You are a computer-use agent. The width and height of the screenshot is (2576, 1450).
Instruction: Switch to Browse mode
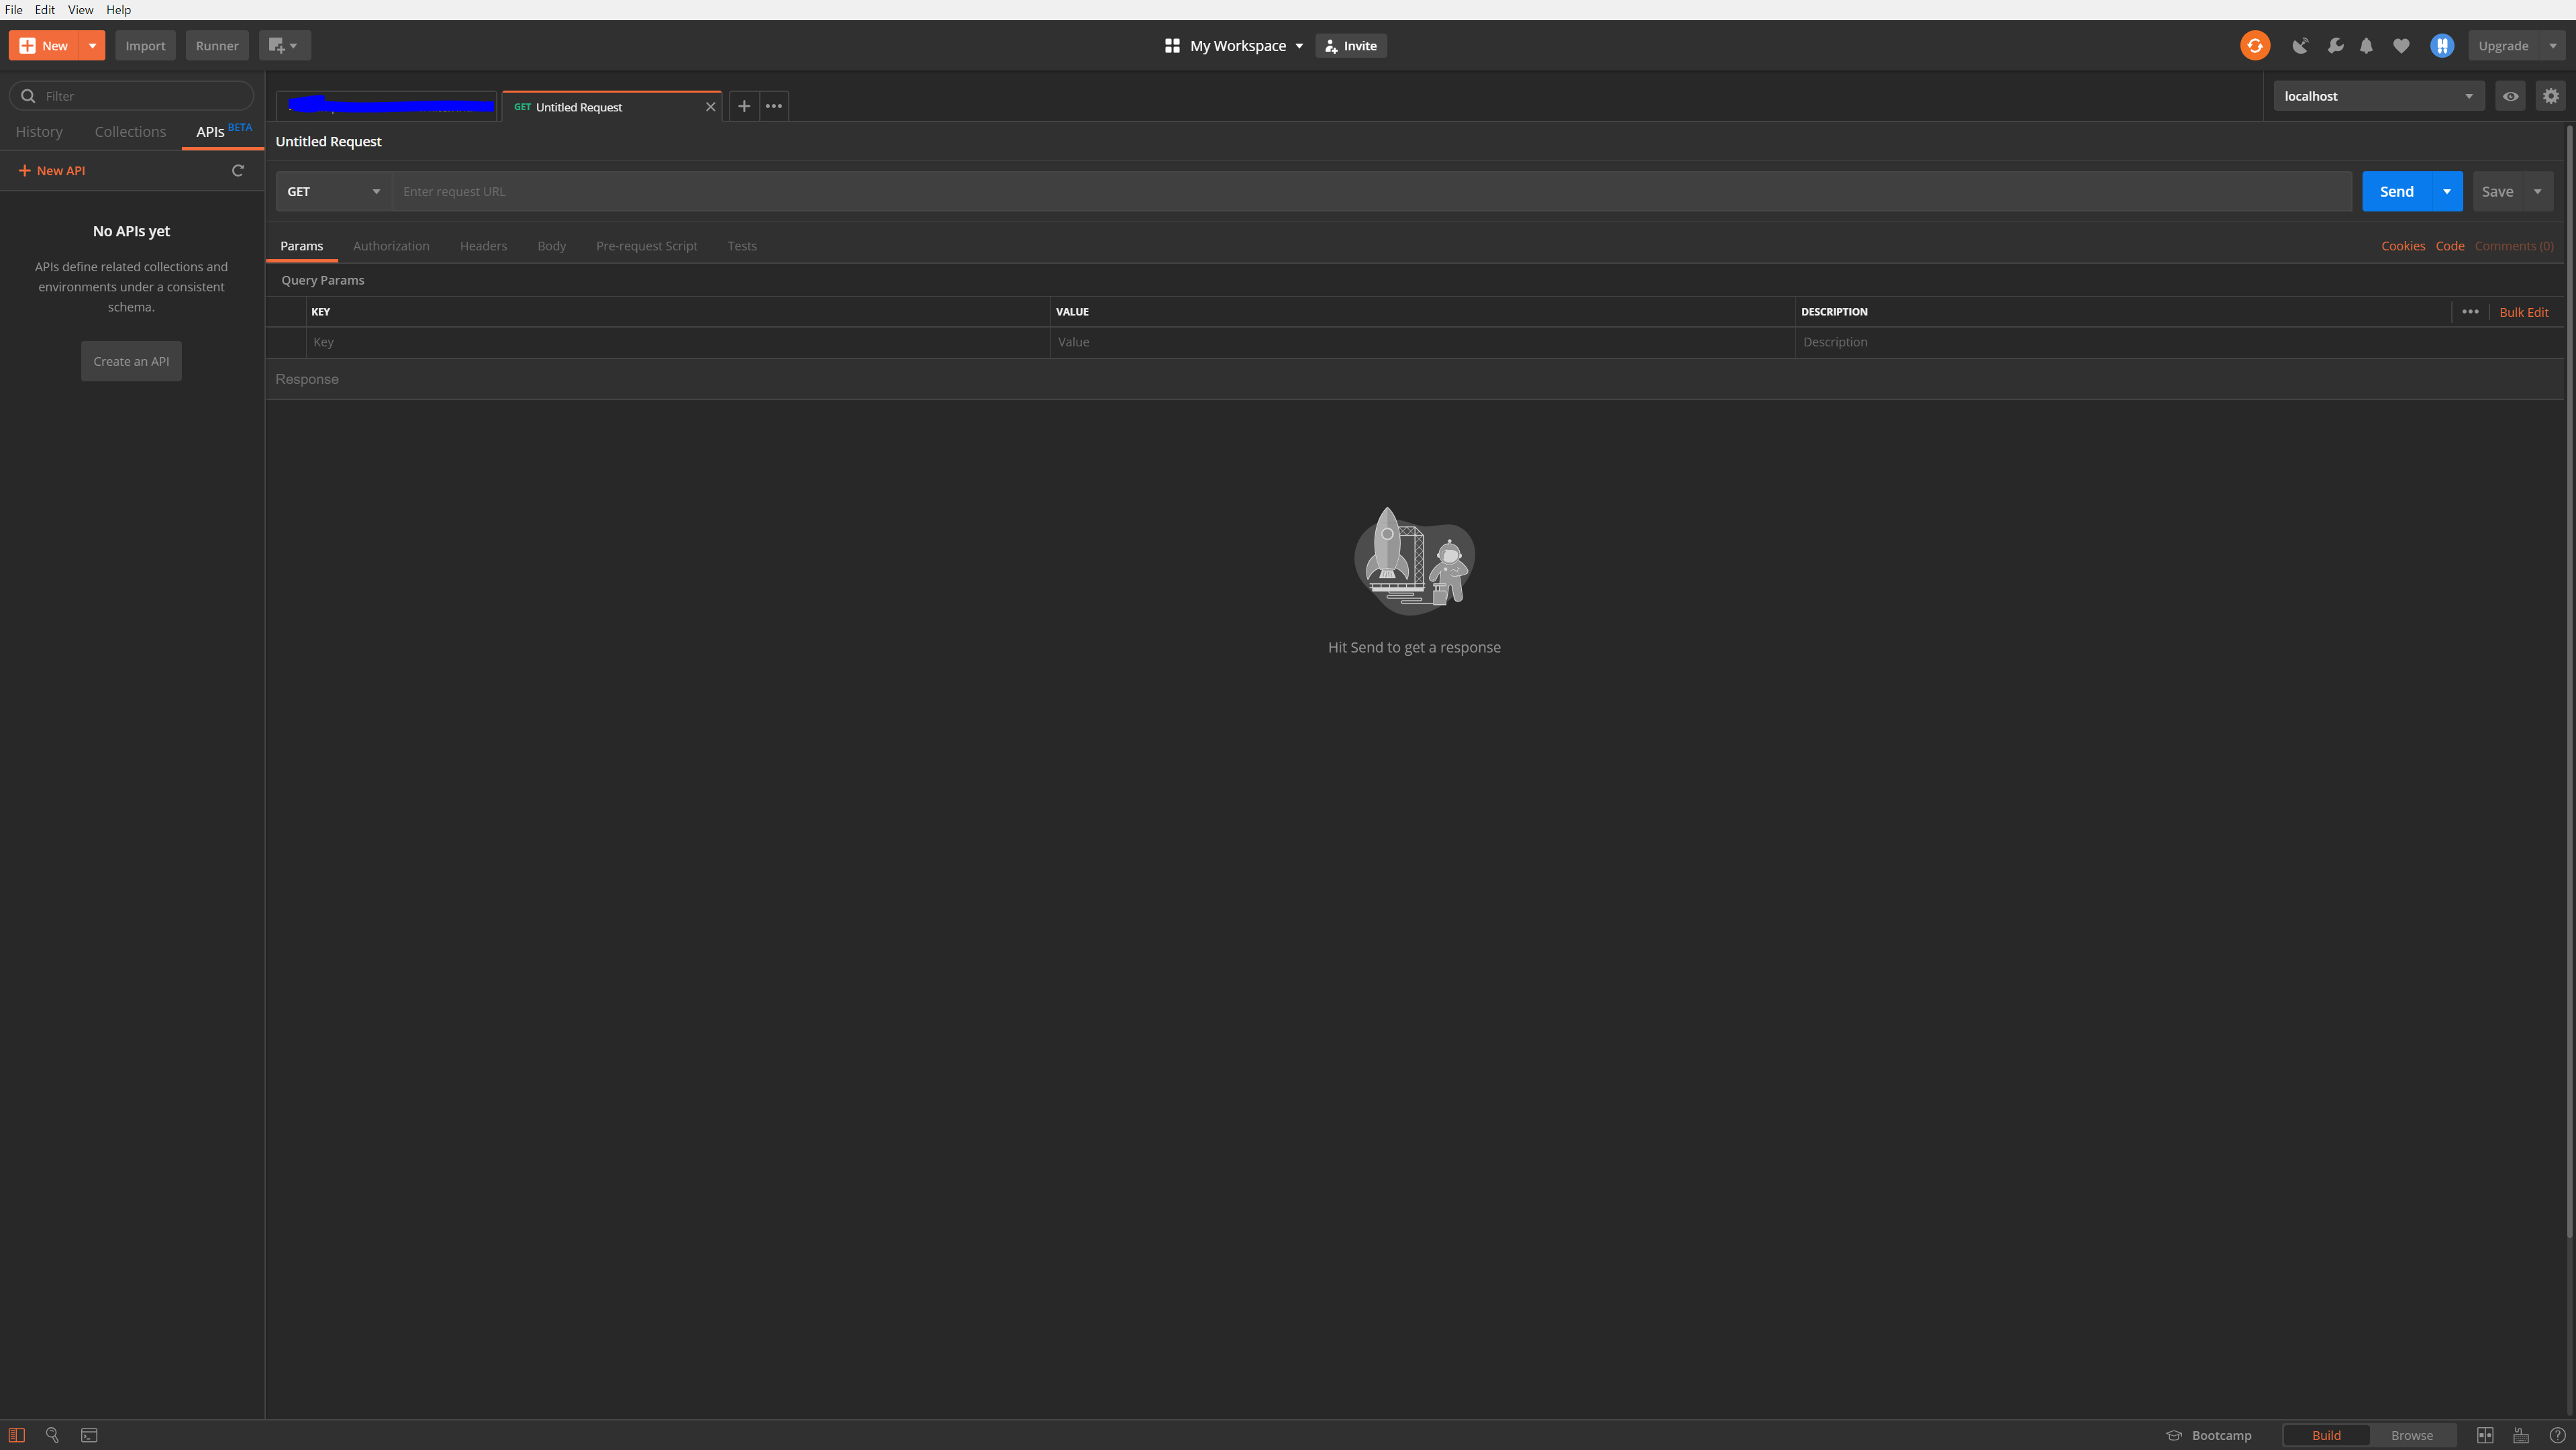[x=2412, y=1435]
